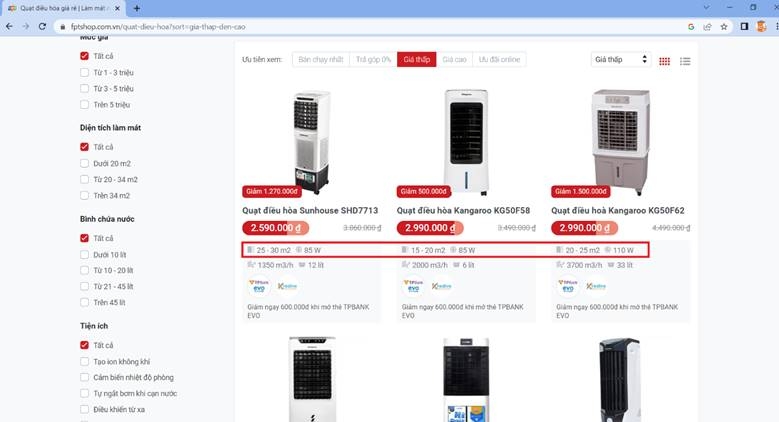779x422 pixels.
Task: Bookmark this page with the star
Action: pos(724,27)
